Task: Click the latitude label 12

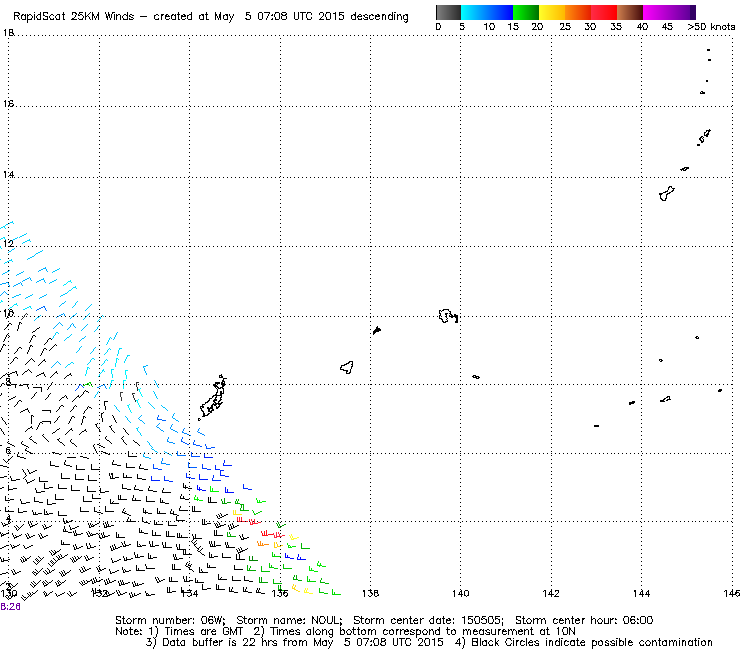Action: click(8, 244)
